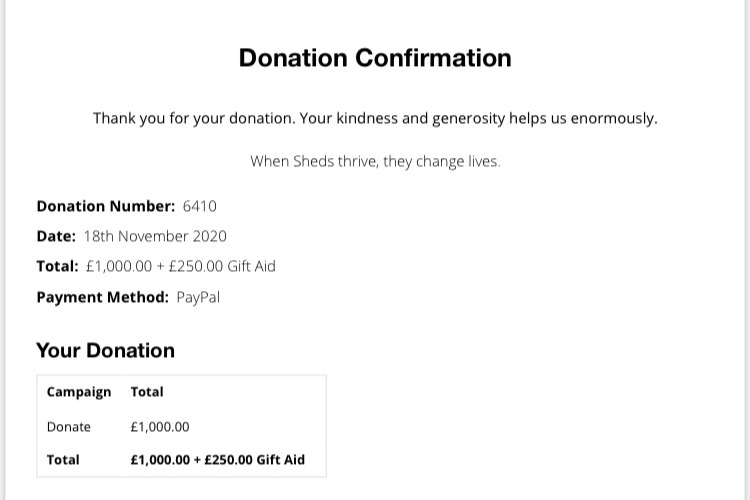The width and height of the screenshot is (750, 500).
Task: Click the Total column header in table
Action: click(147, 392)
